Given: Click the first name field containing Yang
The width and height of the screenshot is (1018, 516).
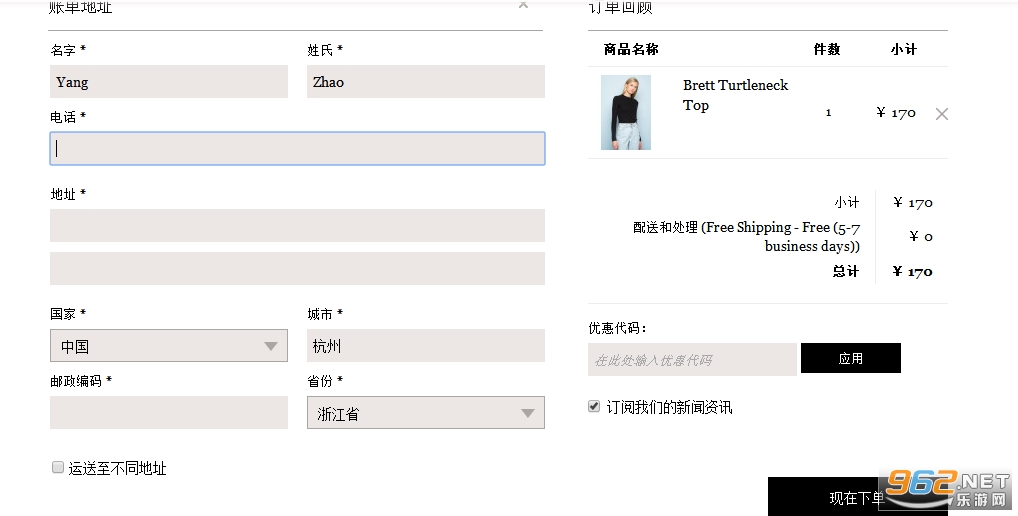Looking at the screenshot, I should pos(169,82).
